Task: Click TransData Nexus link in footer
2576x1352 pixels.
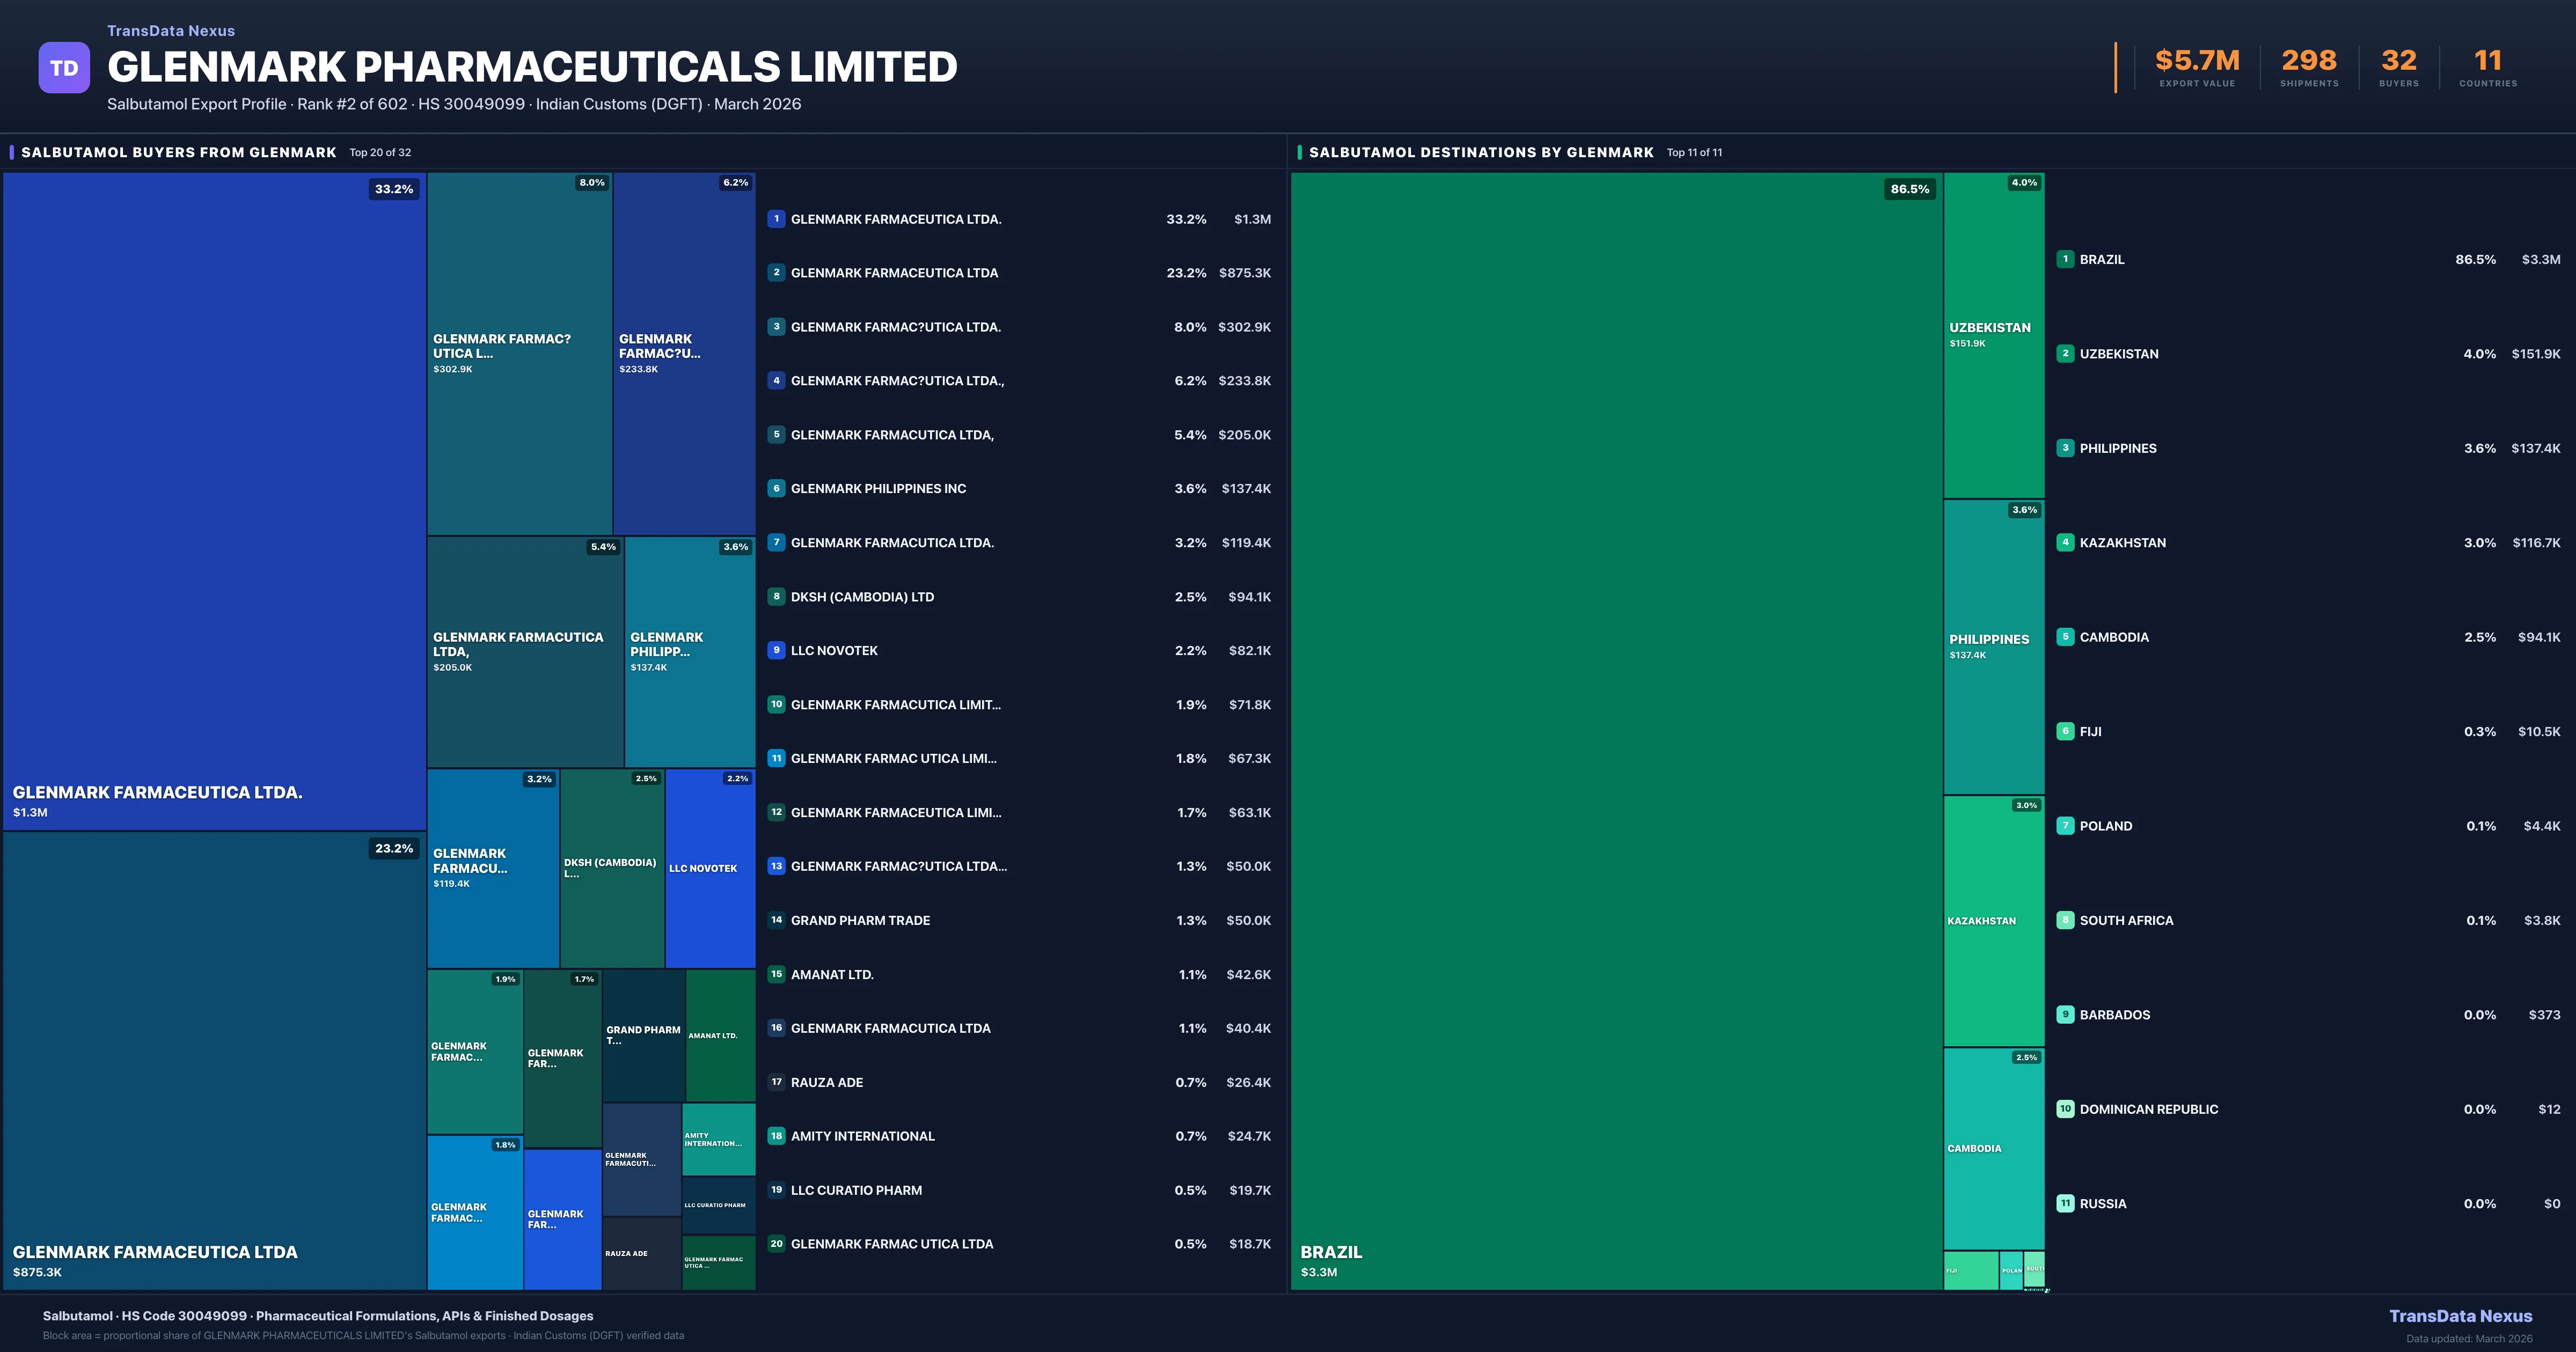Action: (2460, 1316)
